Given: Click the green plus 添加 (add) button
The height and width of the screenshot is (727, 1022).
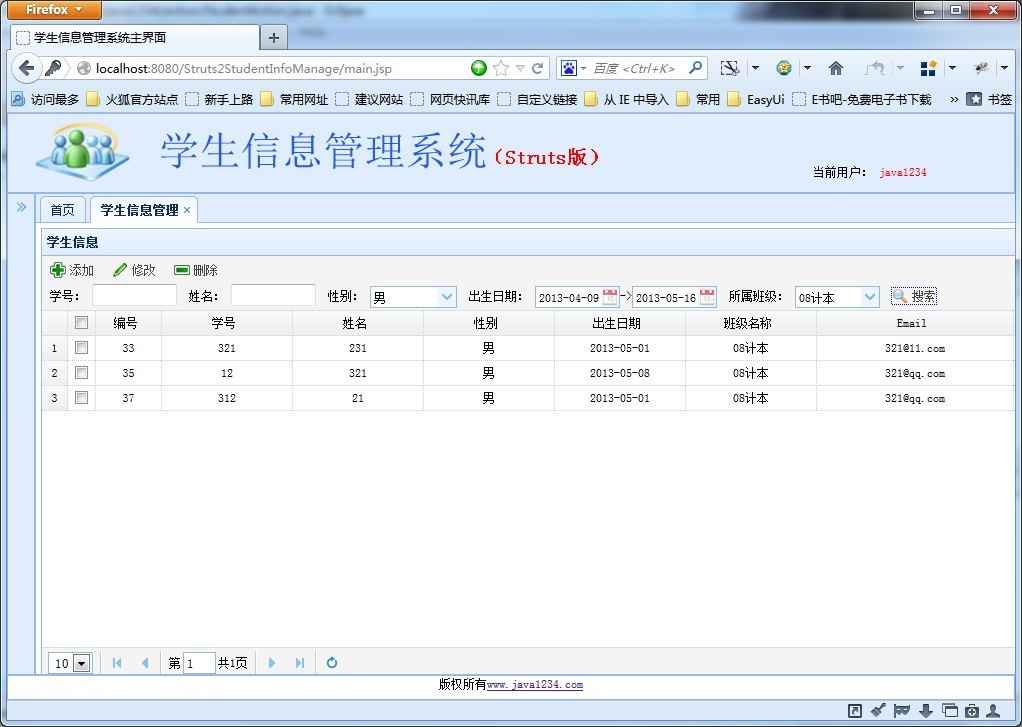Looking at the screenshot, I should click(72, 270).
